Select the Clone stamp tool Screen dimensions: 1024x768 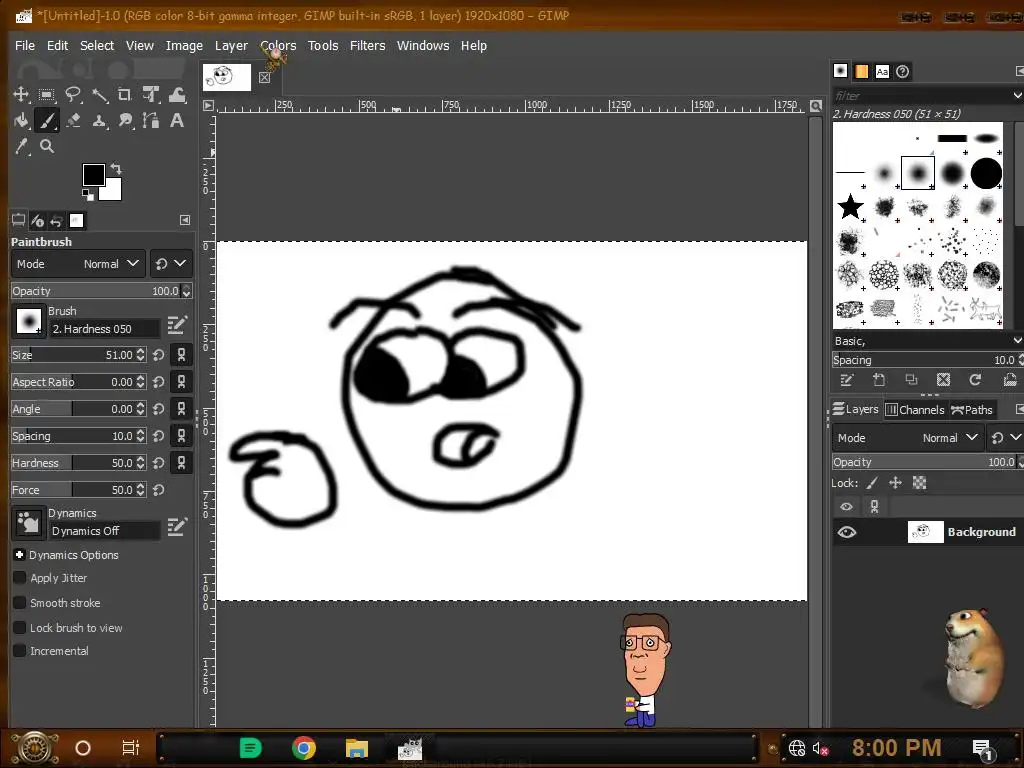99,120
